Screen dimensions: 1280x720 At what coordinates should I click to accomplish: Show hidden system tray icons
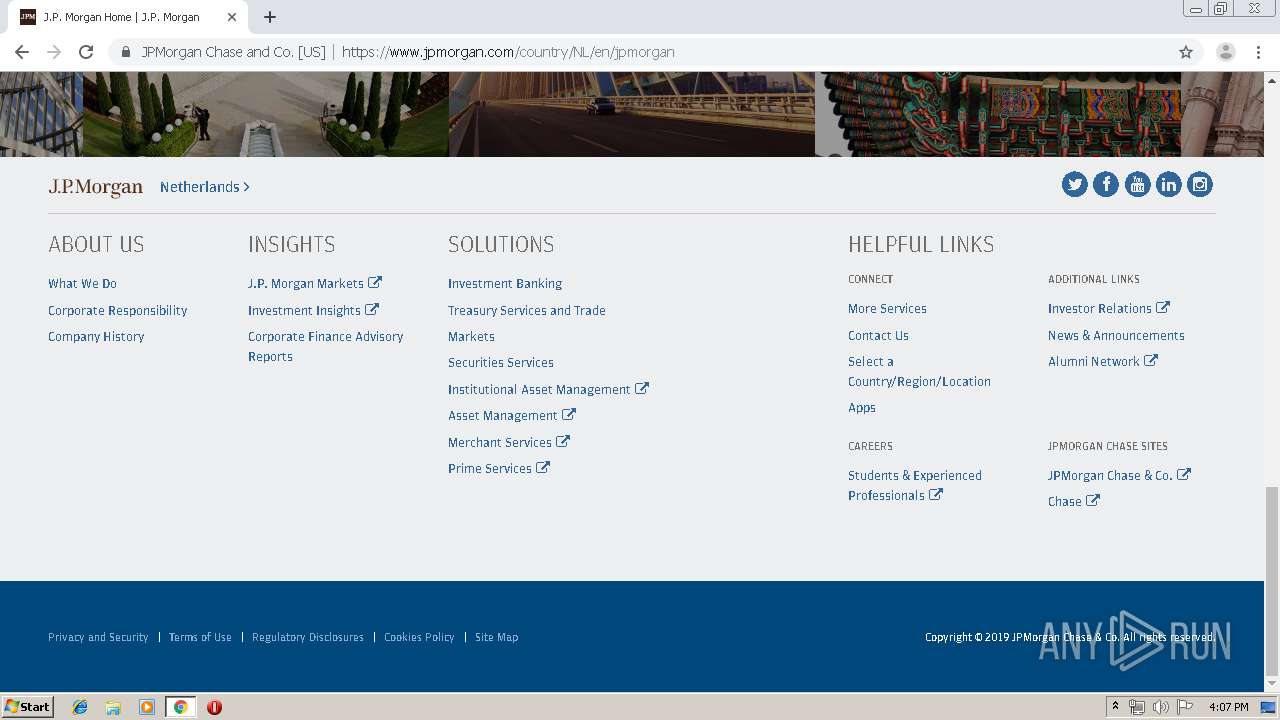[1115, 707]
